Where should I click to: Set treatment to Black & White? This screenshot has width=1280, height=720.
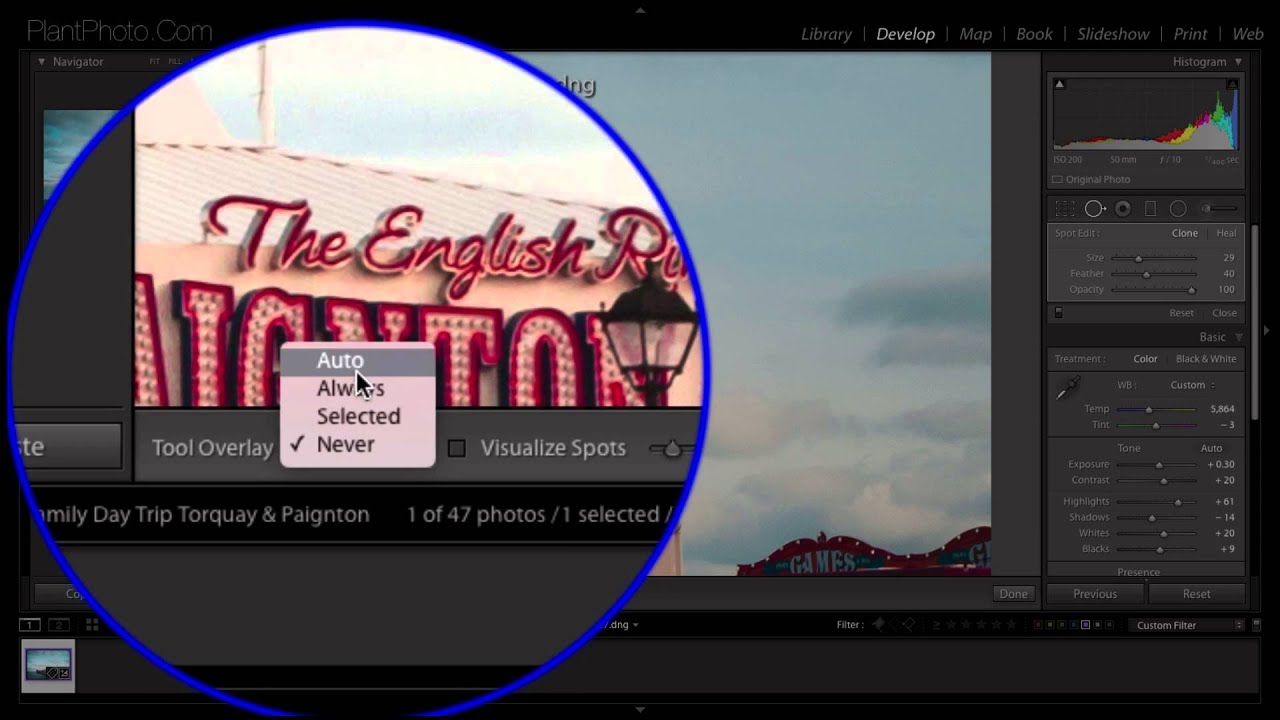coord(1206,359)
